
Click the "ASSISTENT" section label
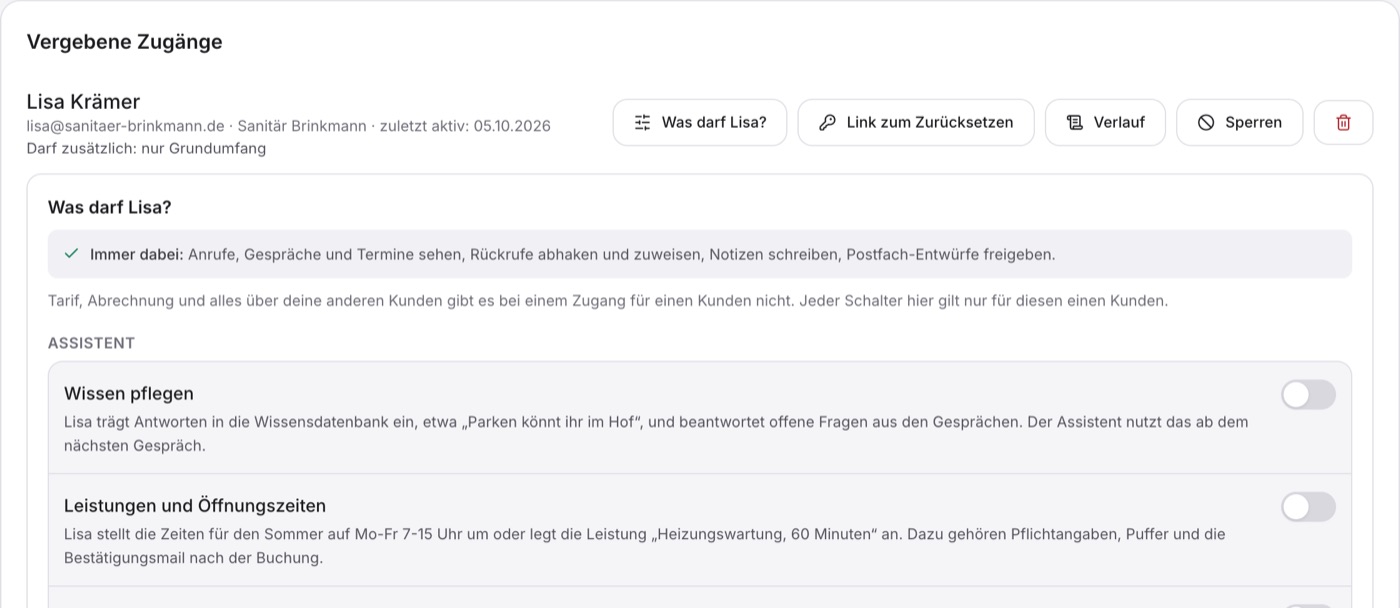[x=91, y=343]
